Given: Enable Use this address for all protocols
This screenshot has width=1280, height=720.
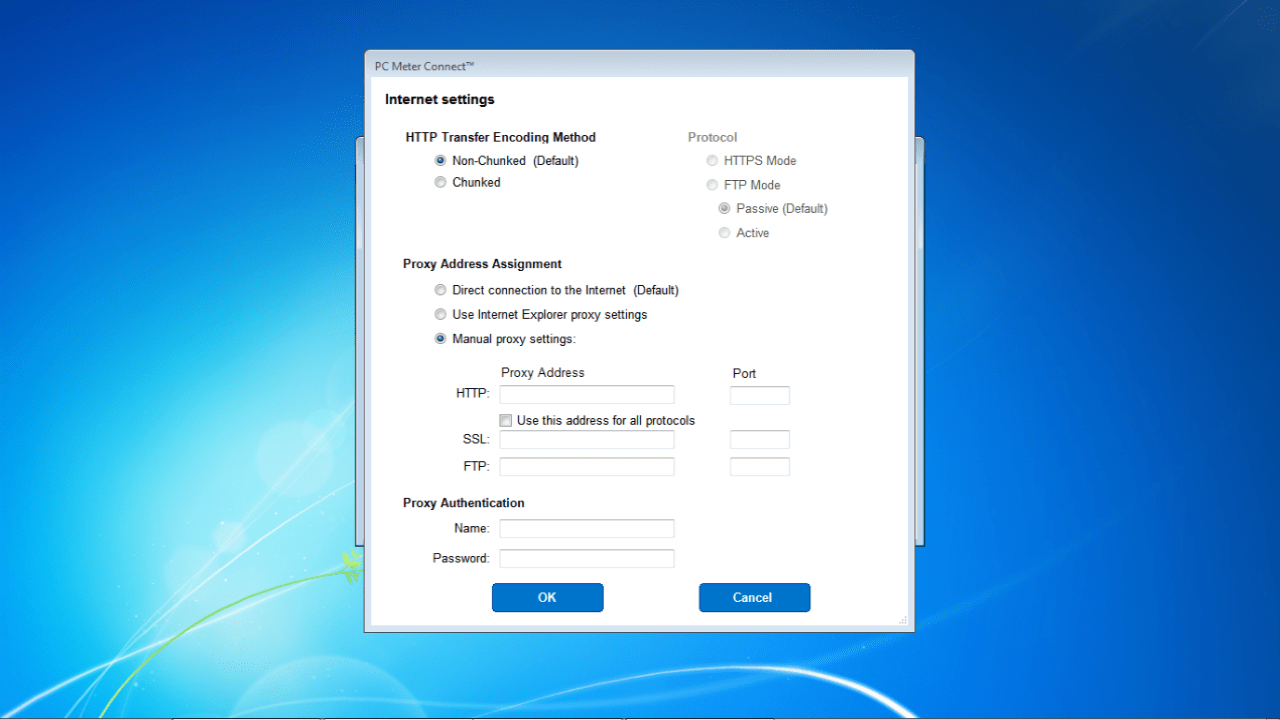Looking at the screenshot, I should click(x=506, y=421).
